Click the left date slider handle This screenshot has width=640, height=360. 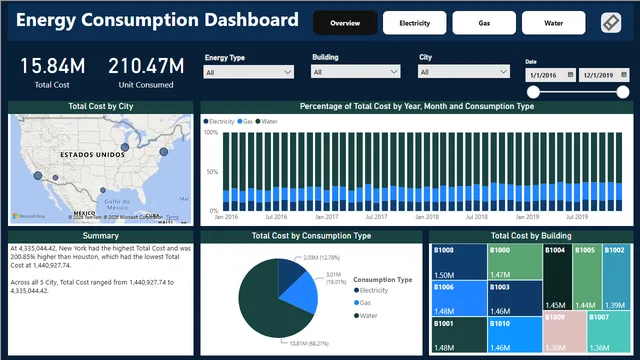(x=533, y=92)
